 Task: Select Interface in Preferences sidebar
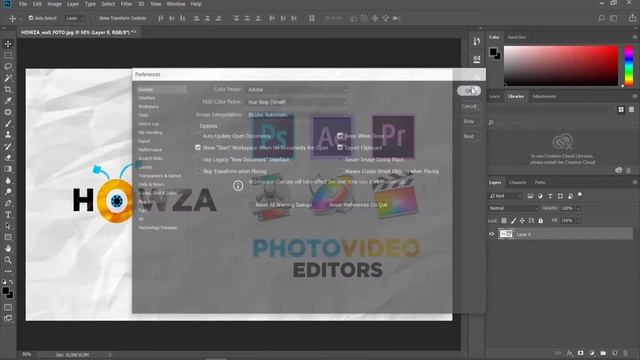tap(147, 98)
